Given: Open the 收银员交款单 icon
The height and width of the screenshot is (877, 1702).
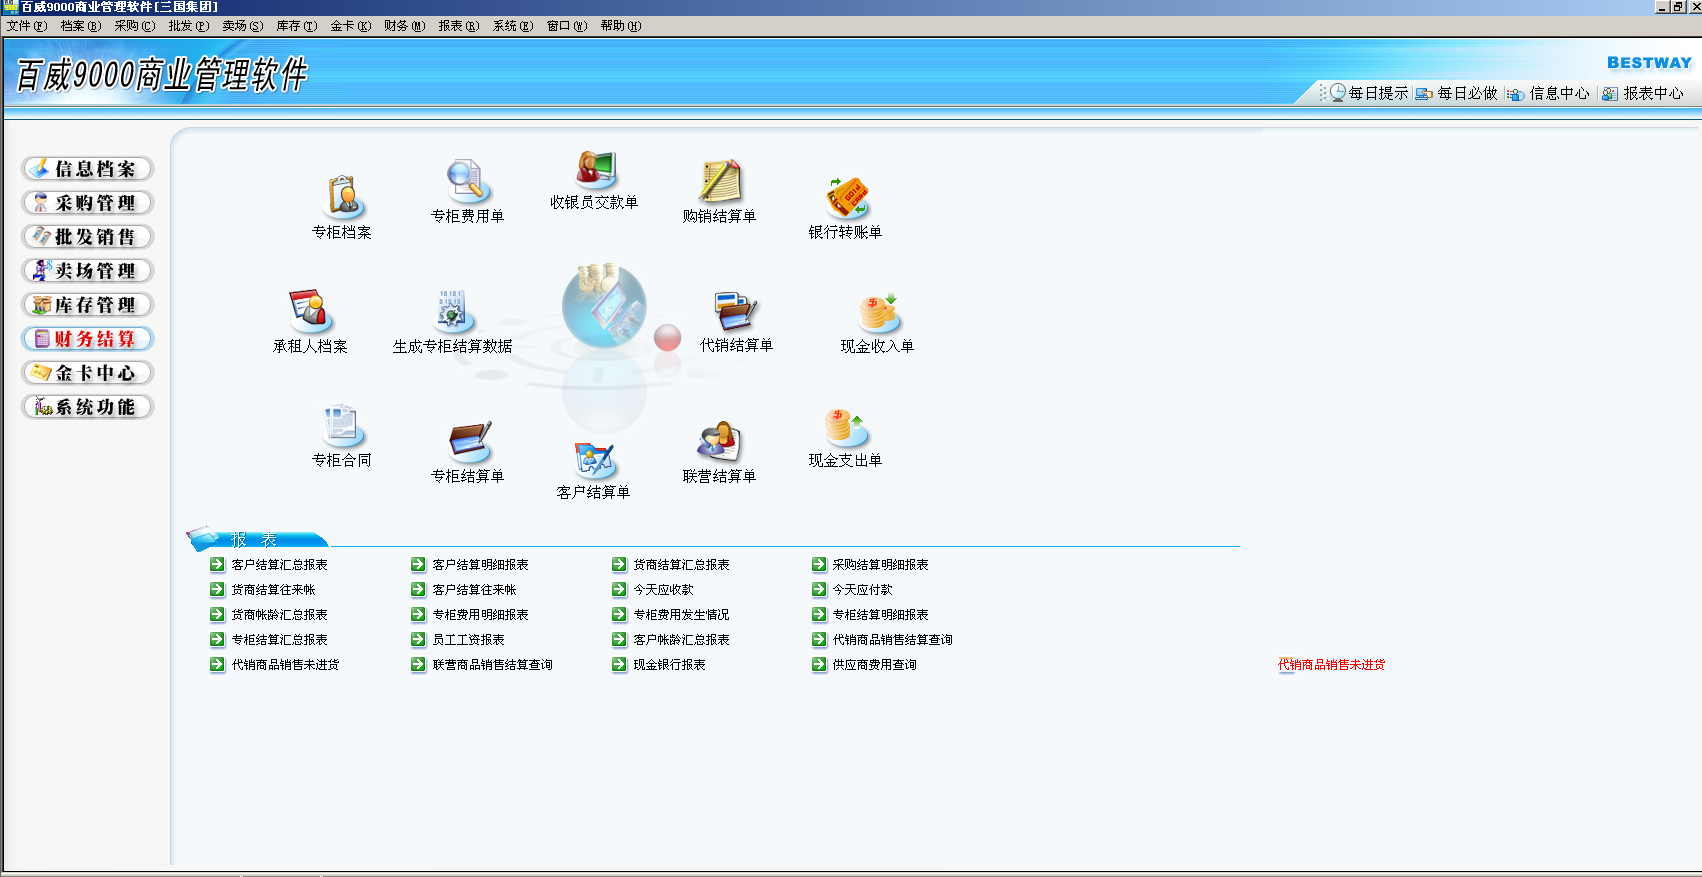Looking at the screenshot, I should pos(596,170).
